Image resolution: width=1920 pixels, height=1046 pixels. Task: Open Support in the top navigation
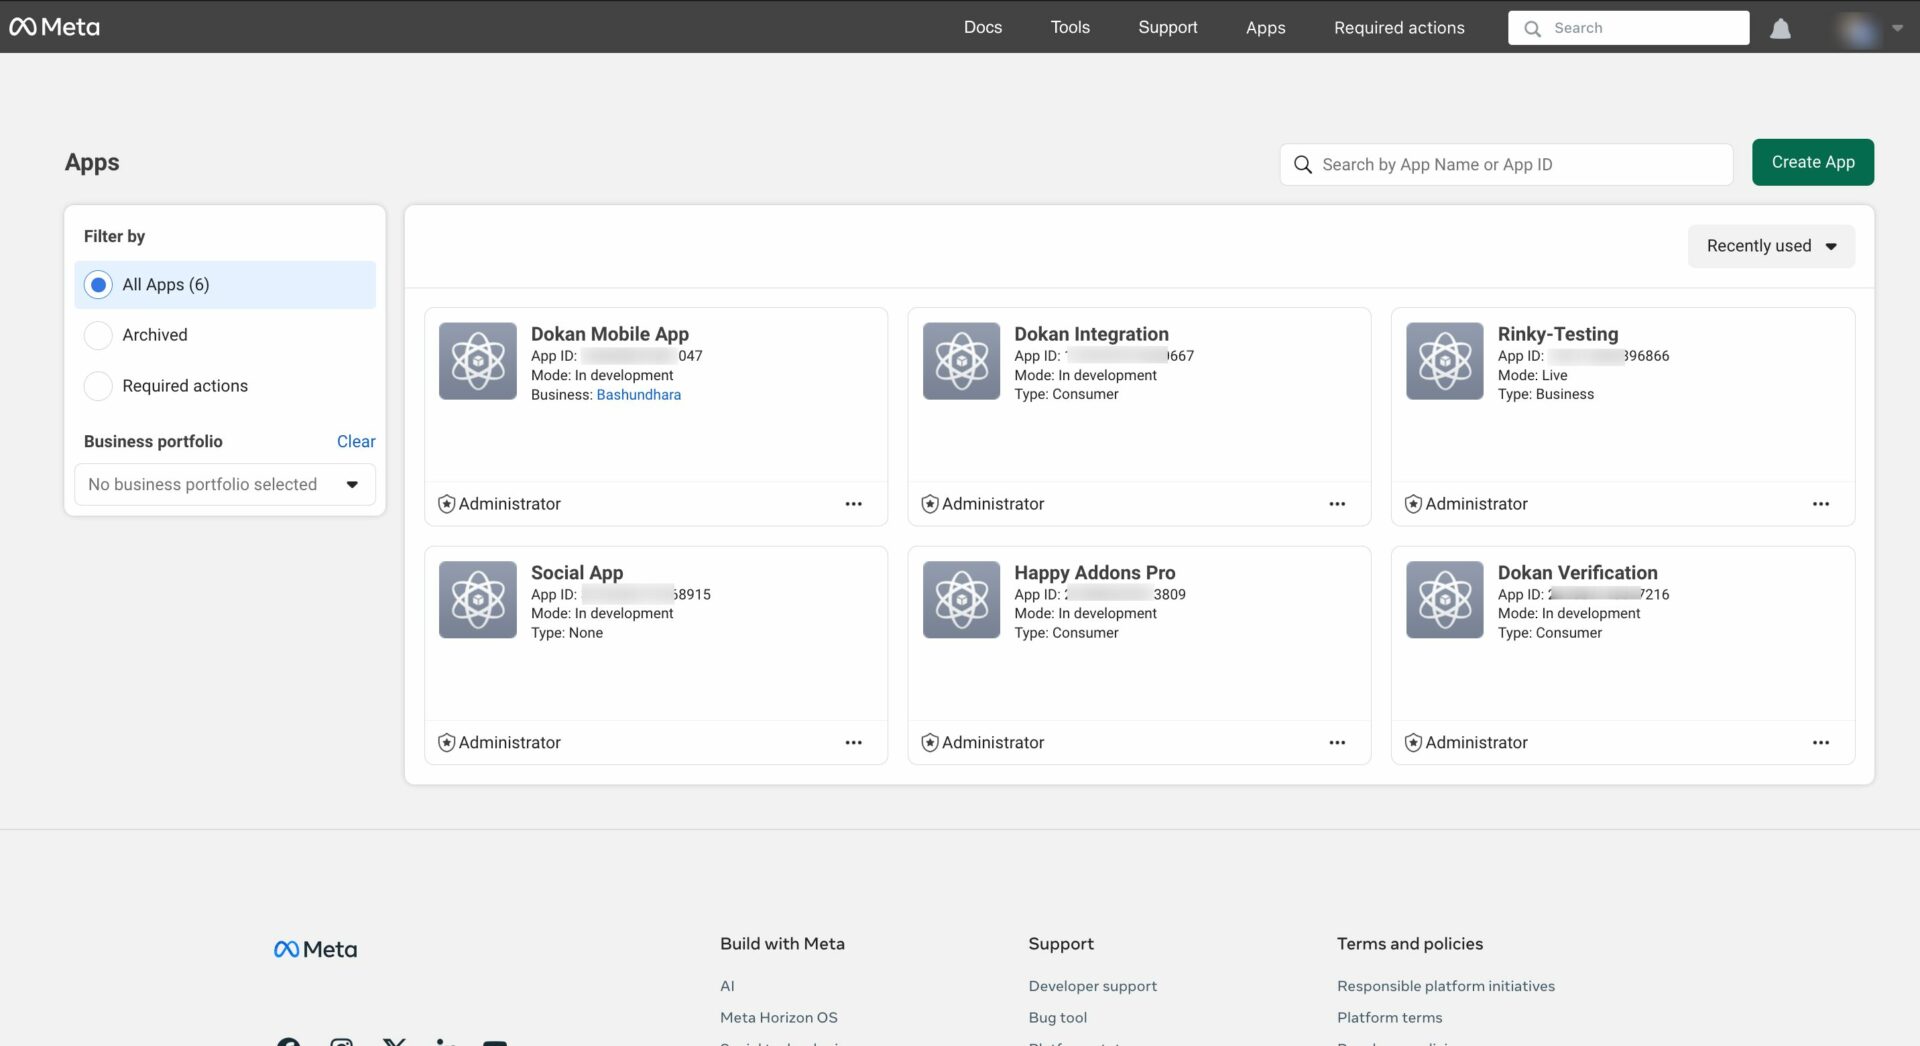(x=1167, y=27)
